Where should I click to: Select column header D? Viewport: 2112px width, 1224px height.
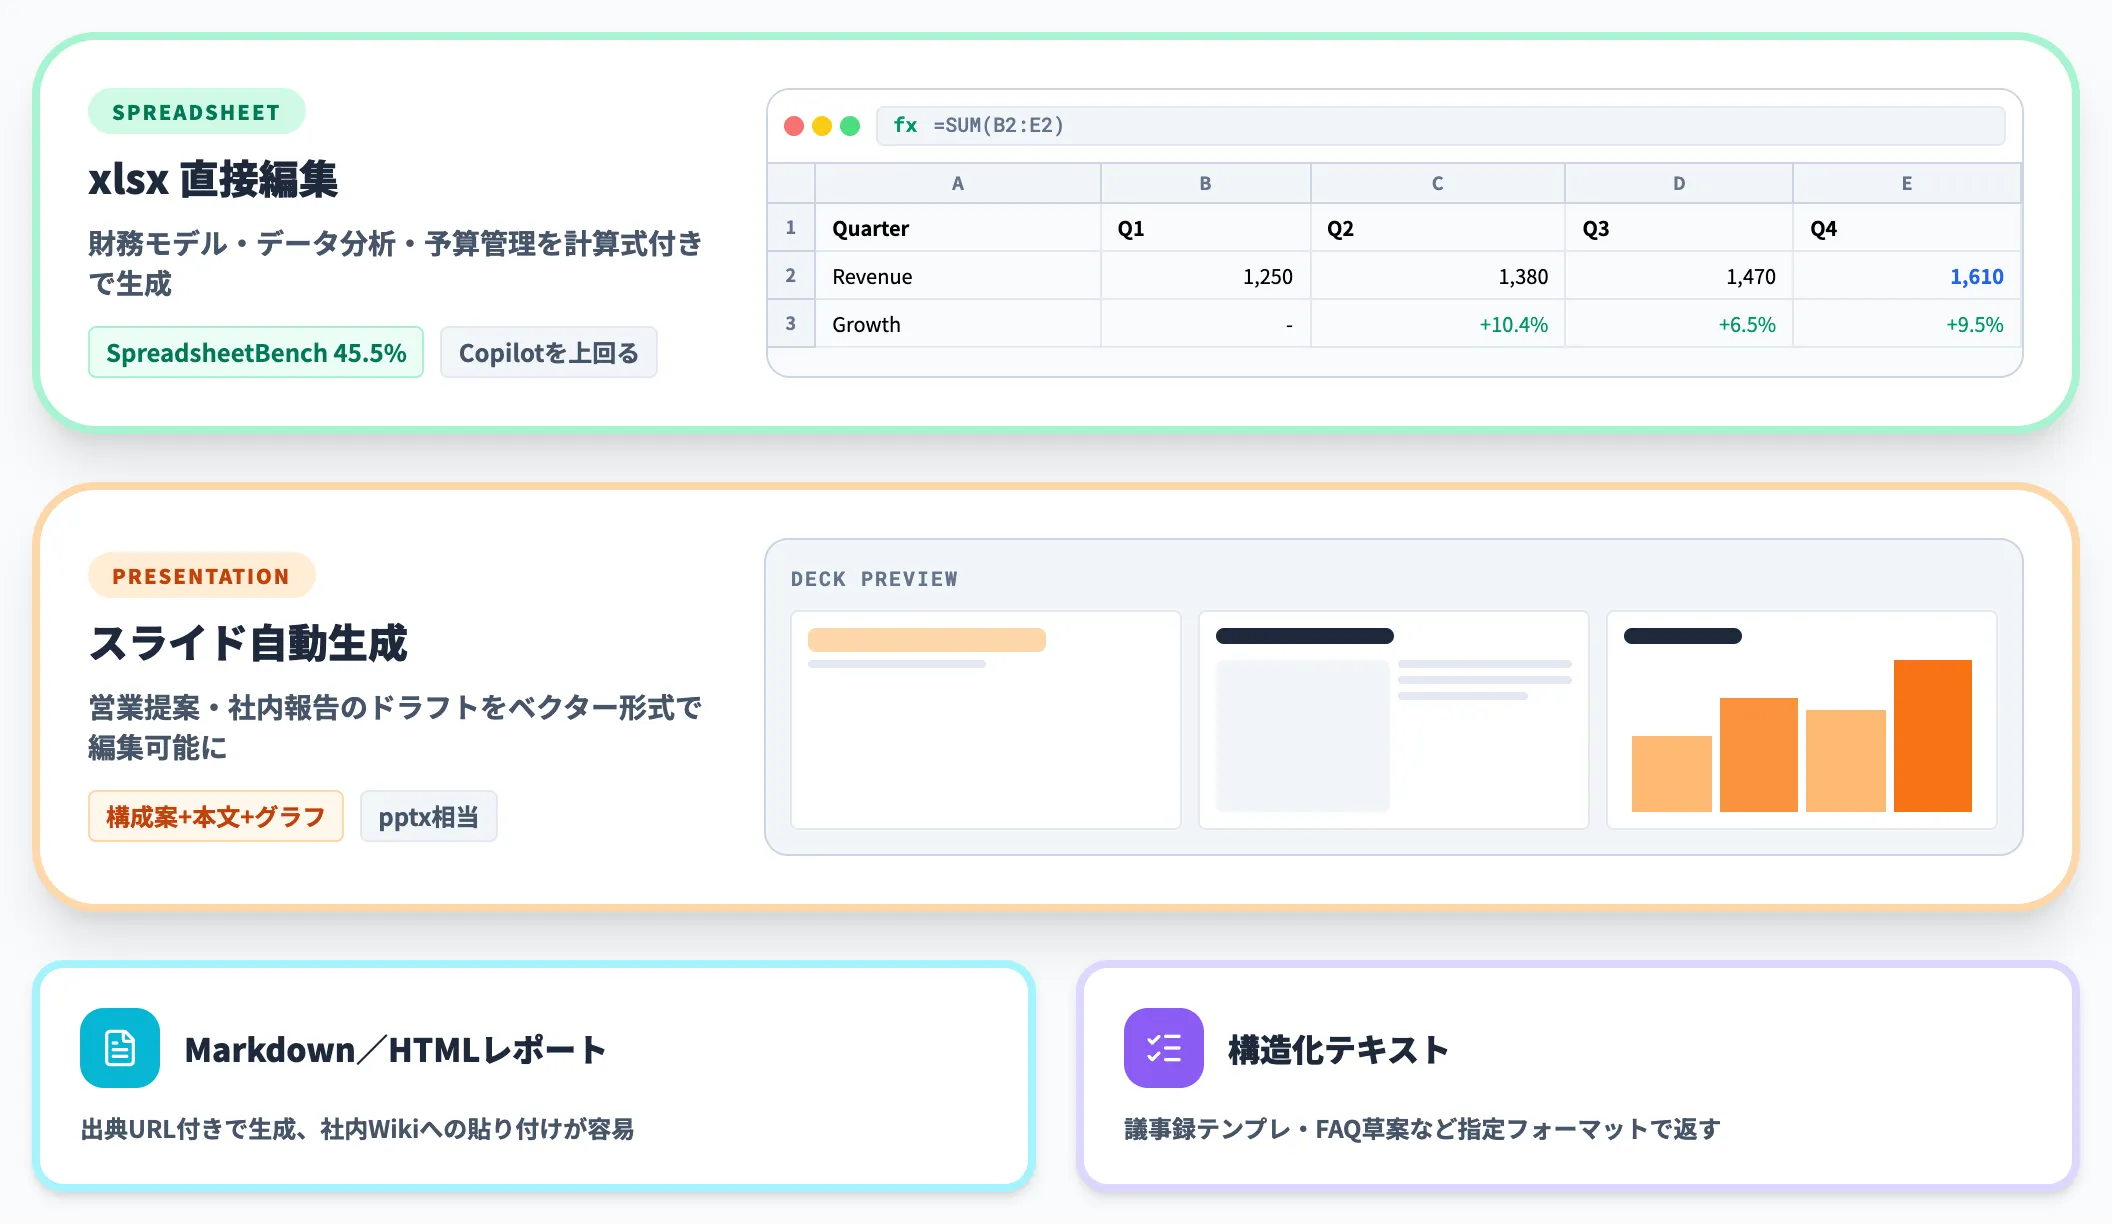pyautogui.click(x=1679, y=184)
